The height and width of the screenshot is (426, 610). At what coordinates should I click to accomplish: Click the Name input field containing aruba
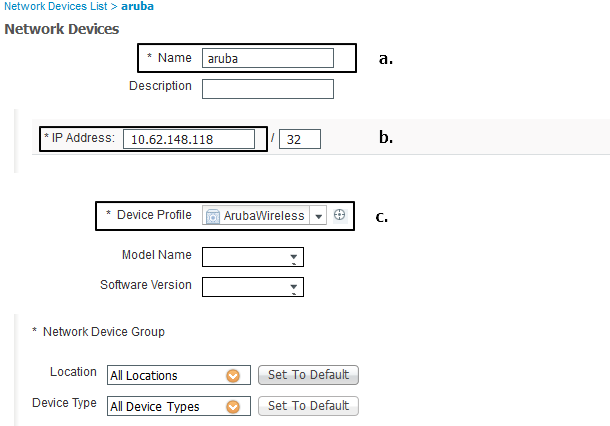(x=268, y=58)
